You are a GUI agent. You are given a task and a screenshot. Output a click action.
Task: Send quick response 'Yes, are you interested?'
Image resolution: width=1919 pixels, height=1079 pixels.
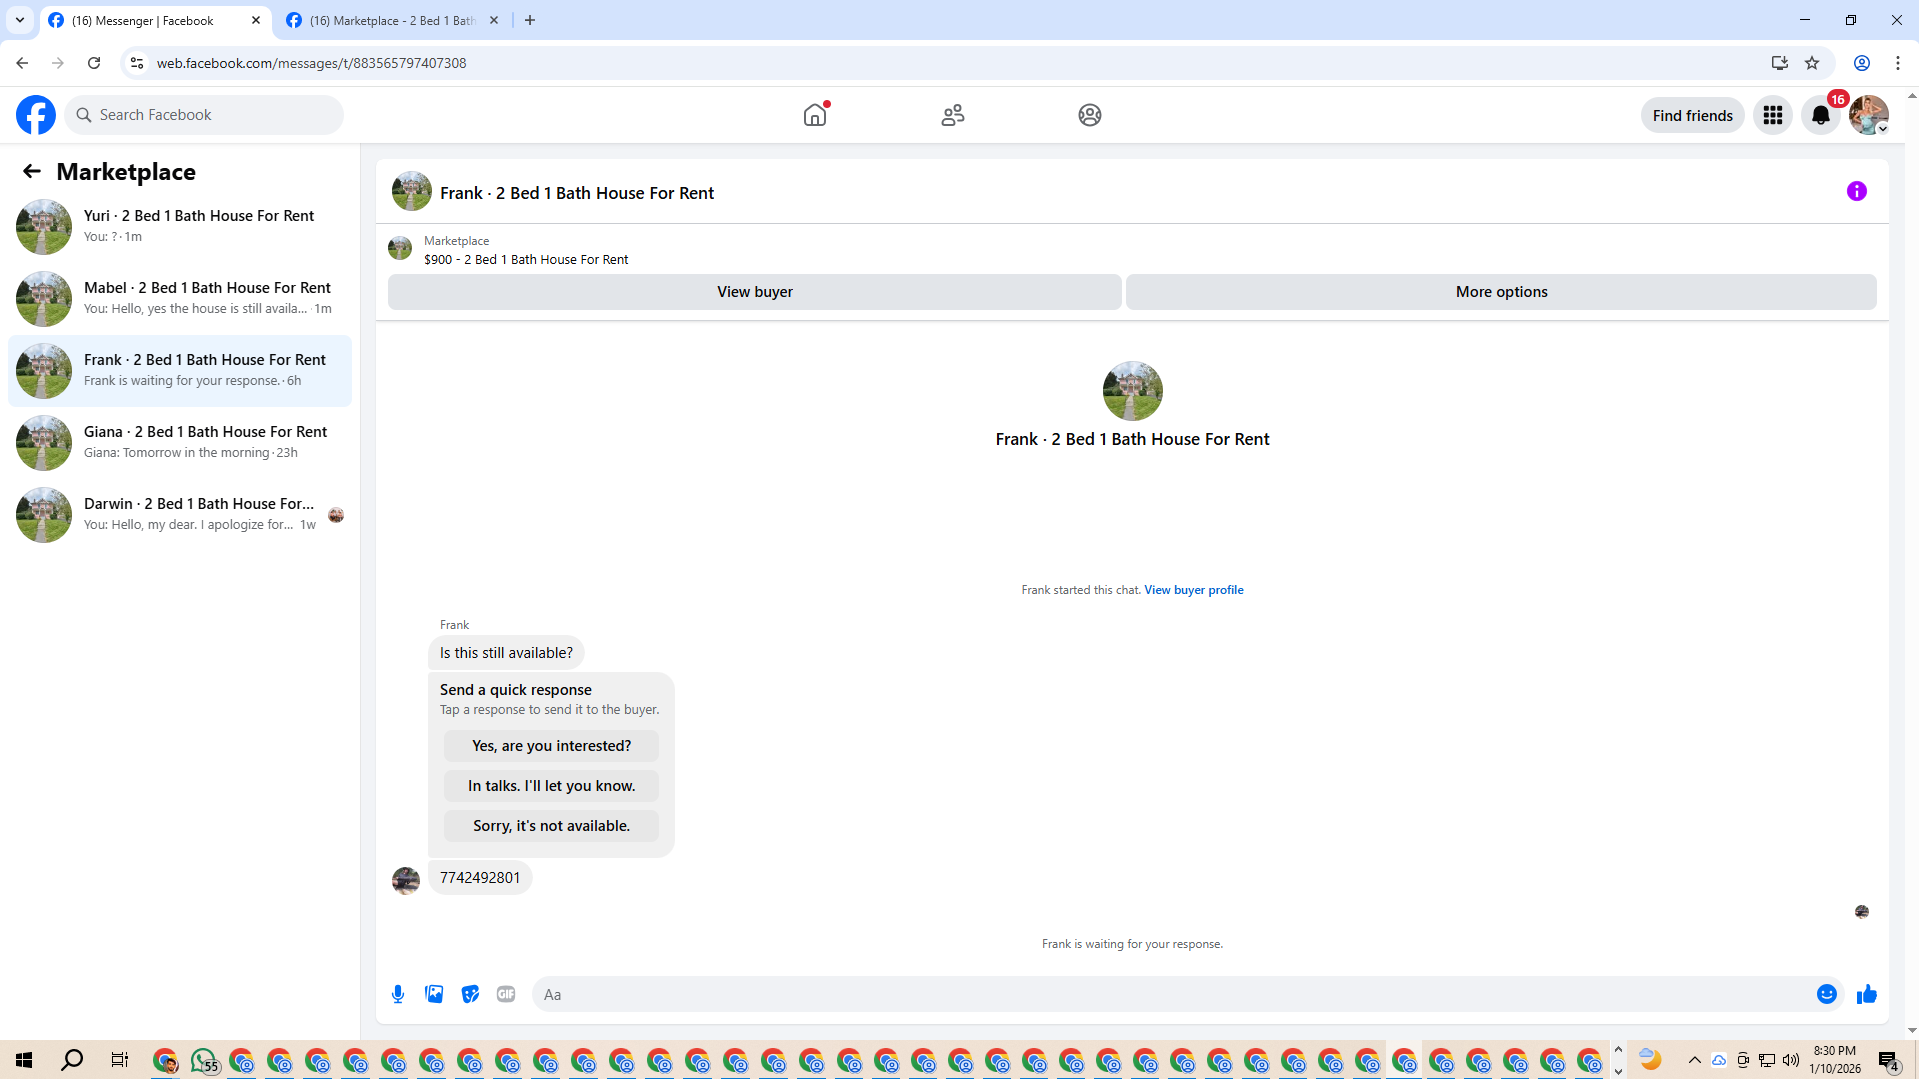point(552,746)
